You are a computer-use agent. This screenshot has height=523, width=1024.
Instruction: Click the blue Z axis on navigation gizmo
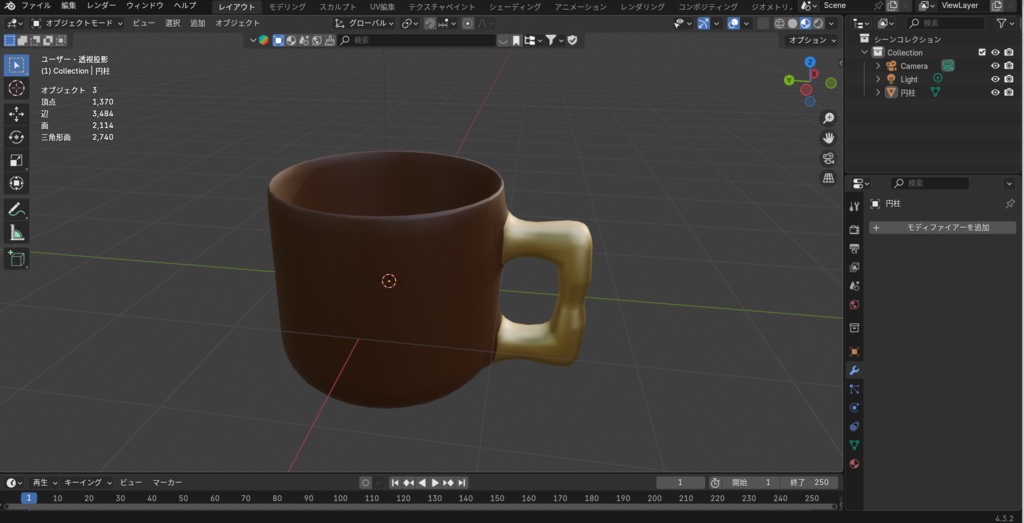[x=810, y=62]
